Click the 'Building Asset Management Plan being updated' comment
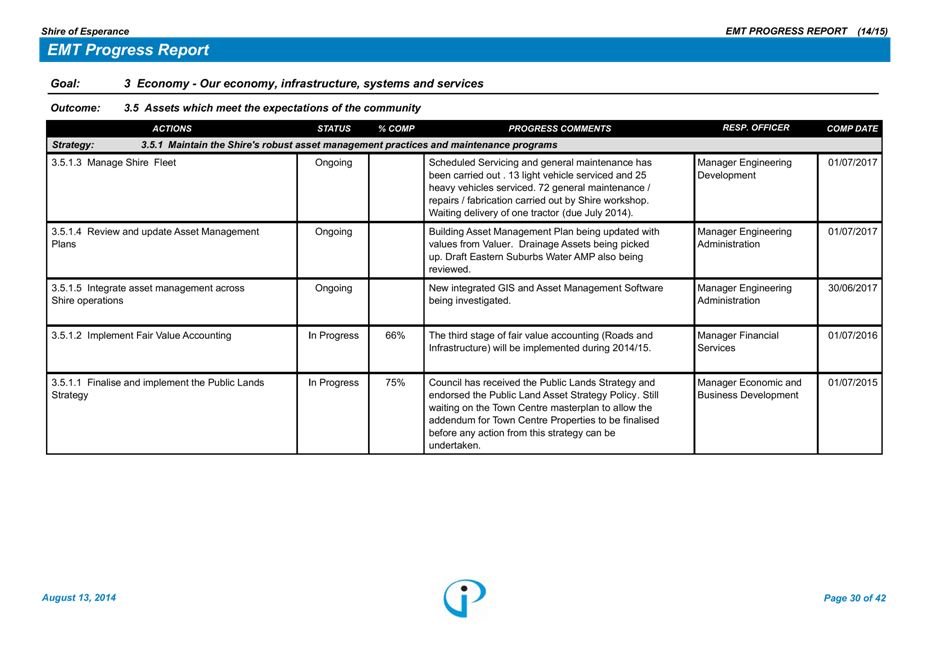The width and height of the screenshot is (928, 657). [x=544, y=250]
